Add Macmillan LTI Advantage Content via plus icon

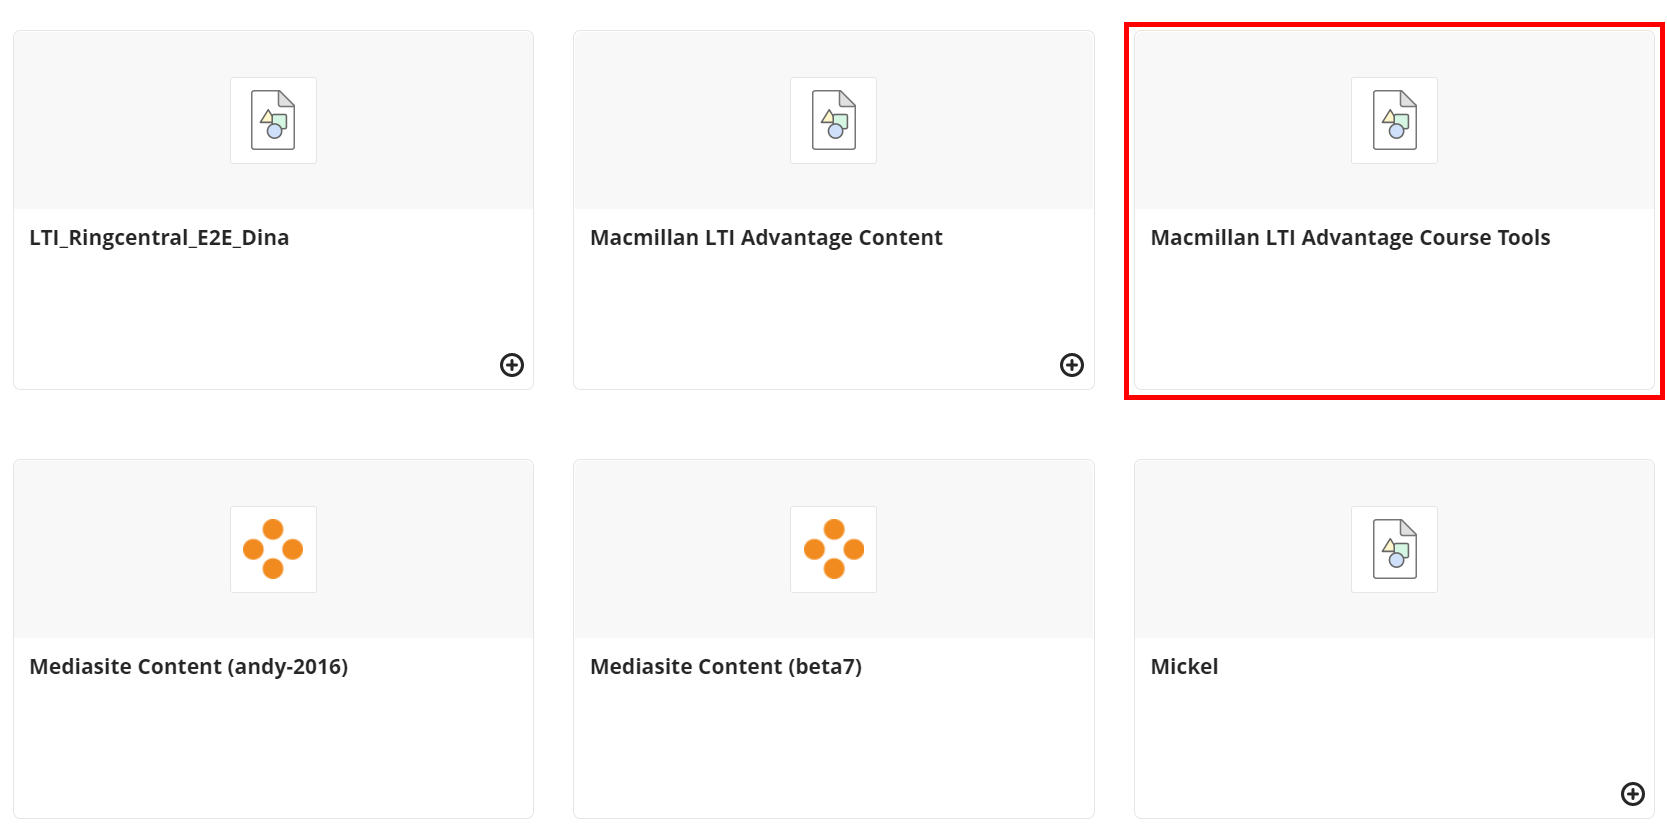point(1072,365)
